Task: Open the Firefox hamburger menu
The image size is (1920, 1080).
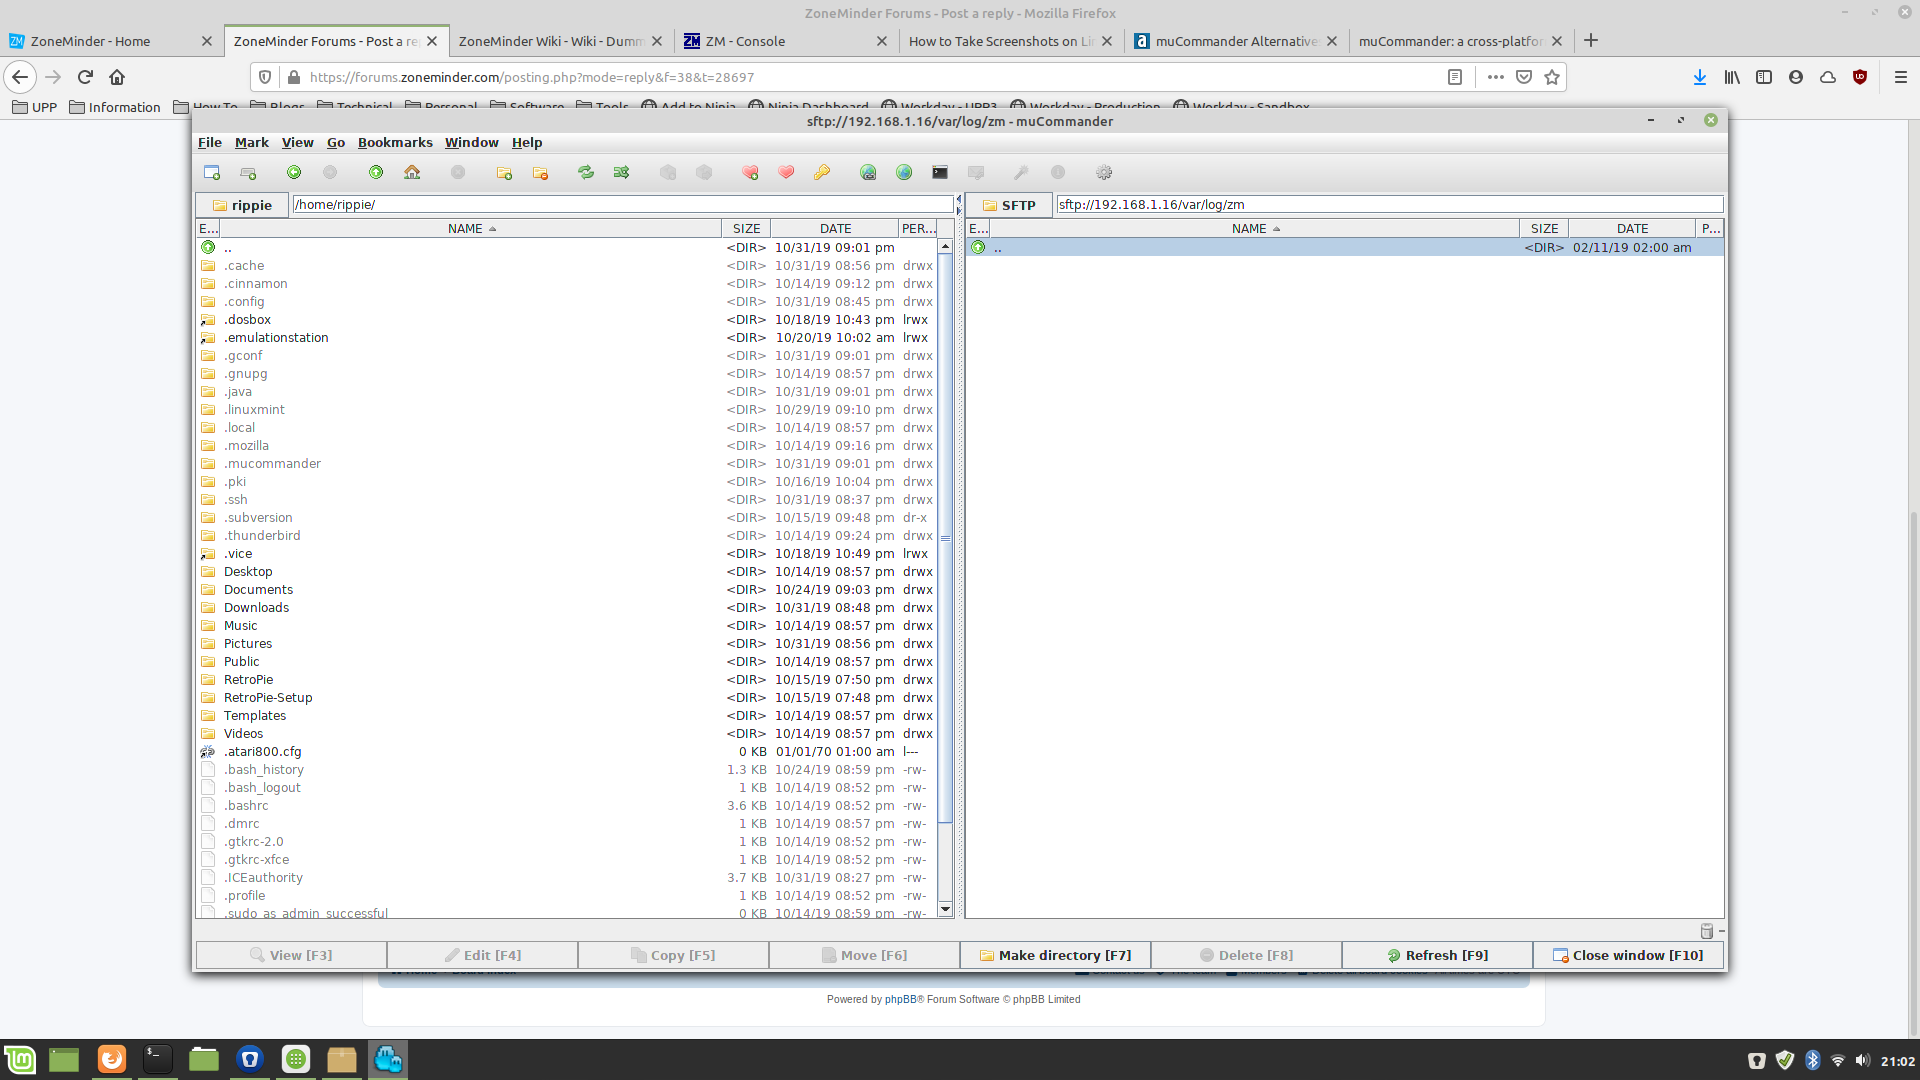Action: coord(1901,77)
